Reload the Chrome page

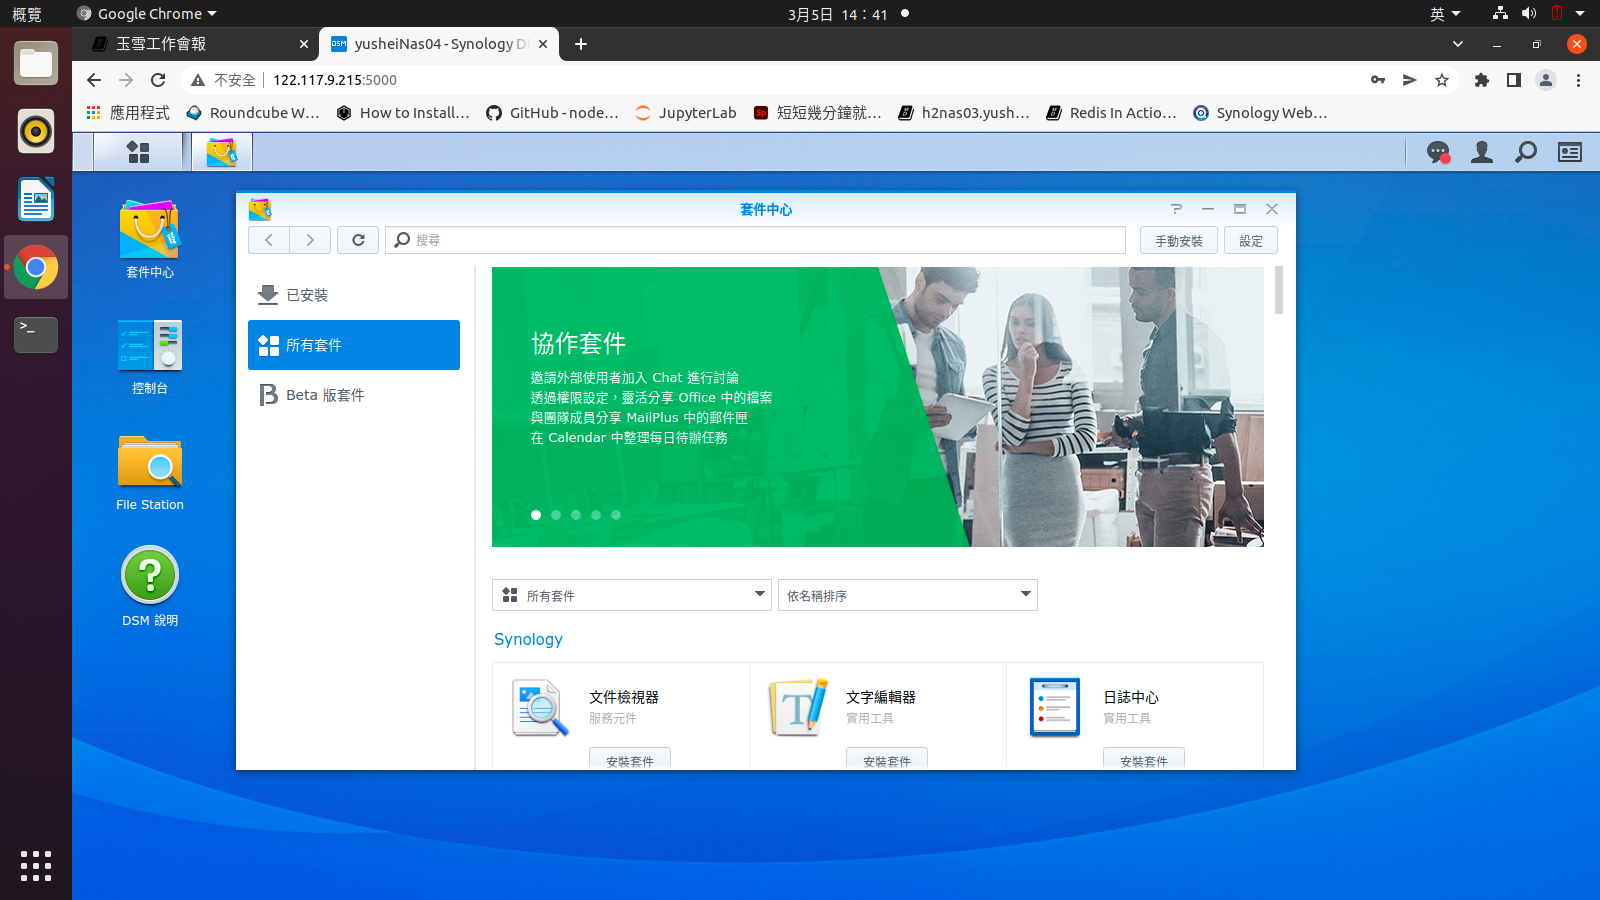click(158, 80)
